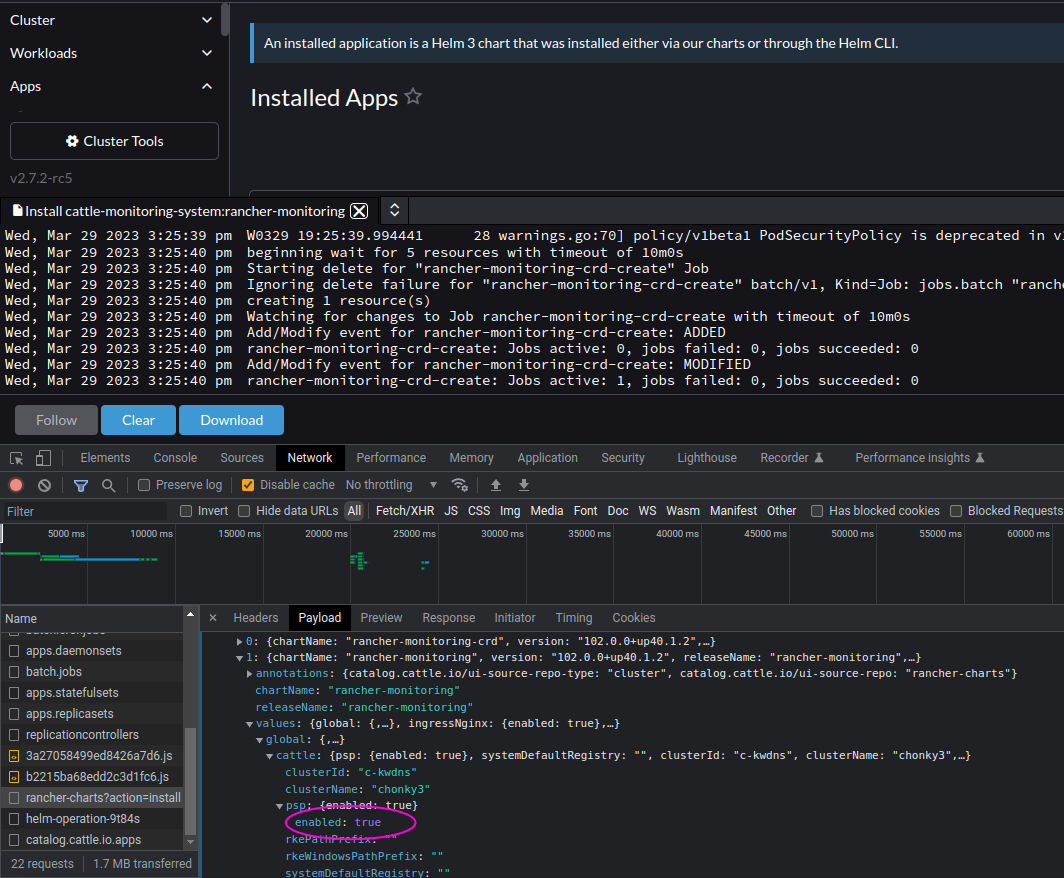Select the inspect element tool in DevTools
The image size is (1064, 878).
coord(16,457)
